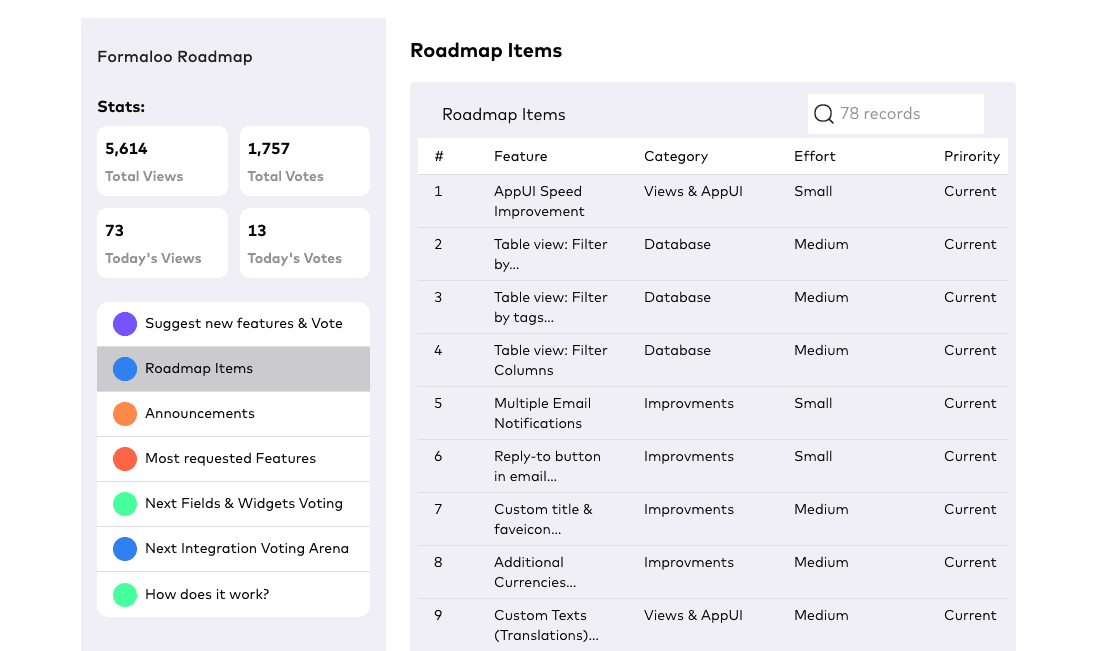Screen dimensions: 1116x651
Task: Click row number 6 in the table
Action: 438,457
